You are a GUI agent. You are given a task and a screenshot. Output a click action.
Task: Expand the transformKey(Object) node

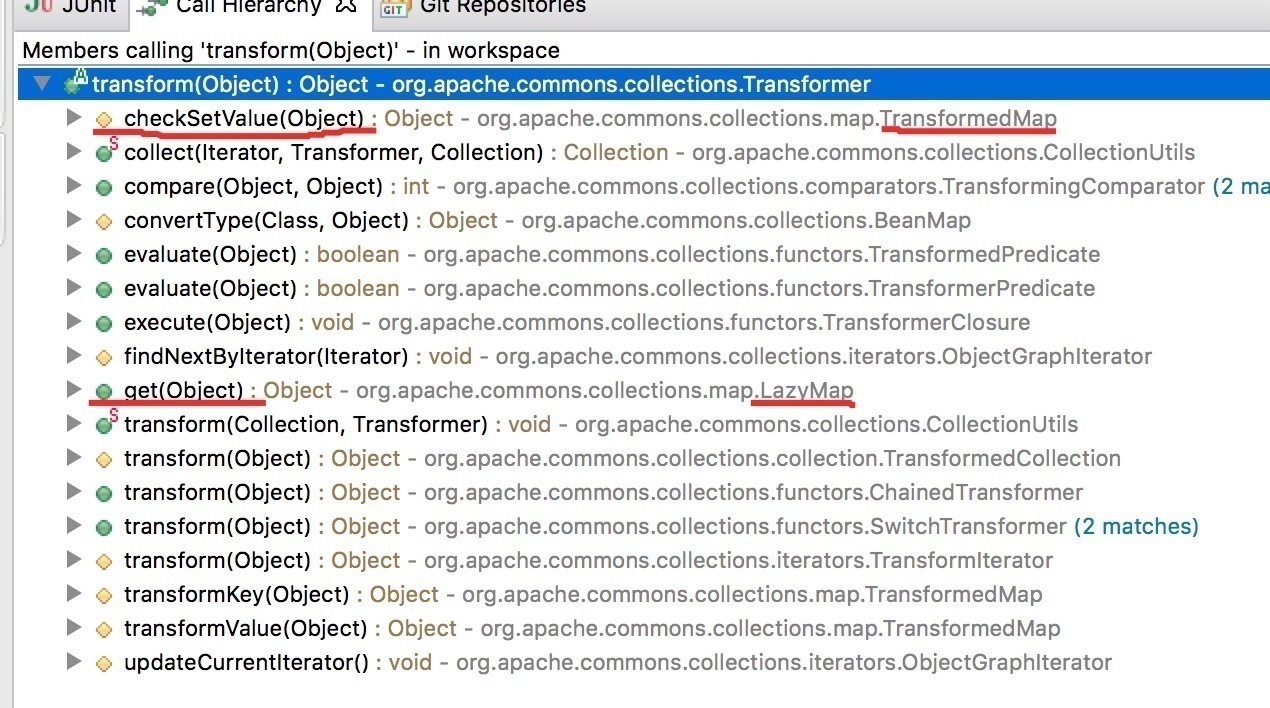click(72, 594)
